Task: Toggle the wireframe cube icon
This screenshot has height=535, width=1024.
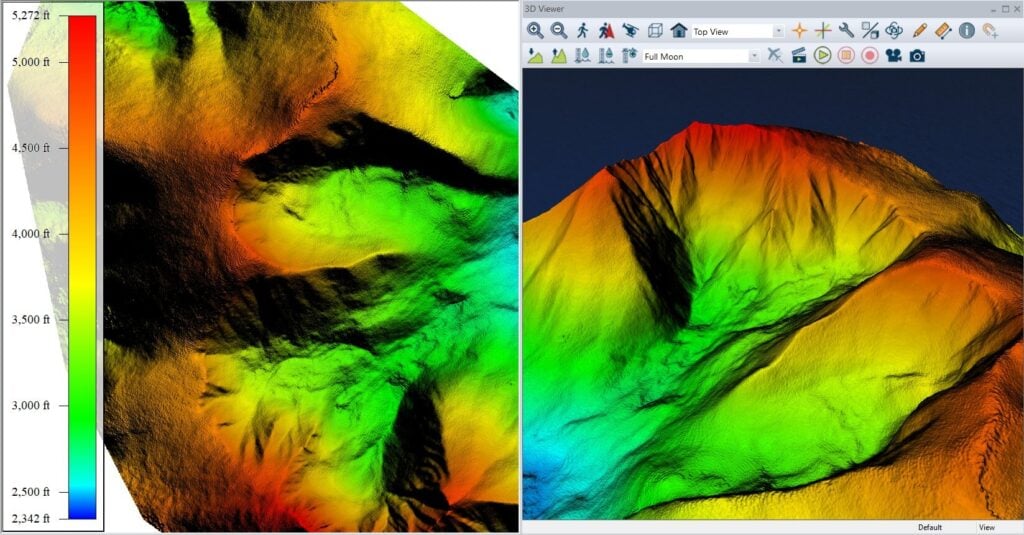Action: [x=655, y=31]
